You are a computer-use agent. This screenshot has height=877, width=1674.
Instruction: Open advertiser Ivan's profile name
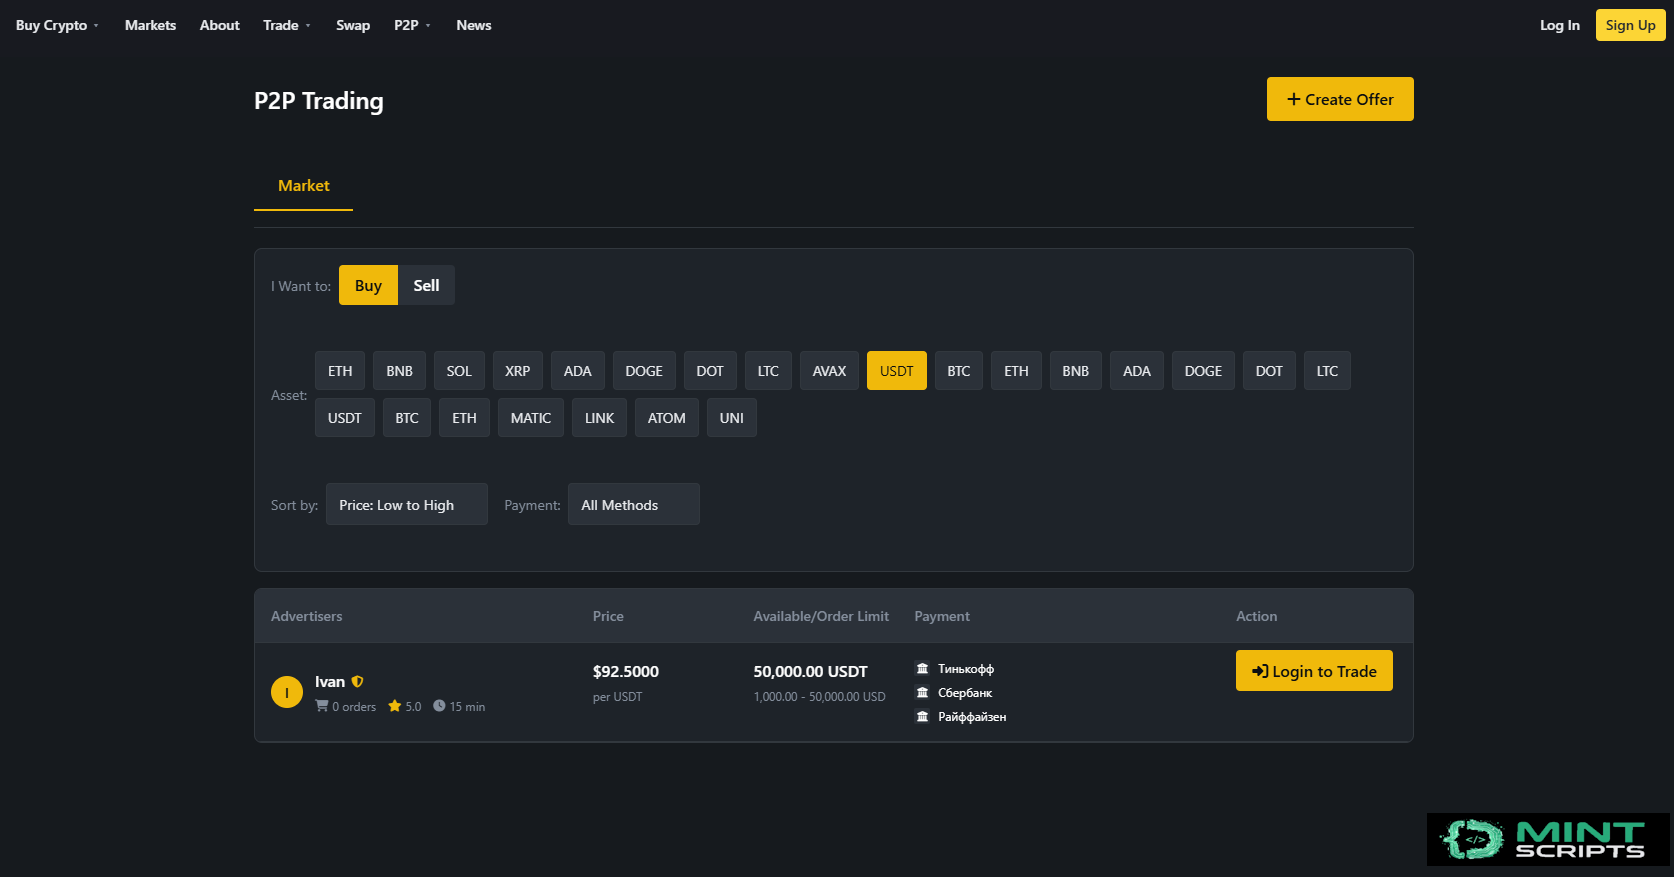330,682
